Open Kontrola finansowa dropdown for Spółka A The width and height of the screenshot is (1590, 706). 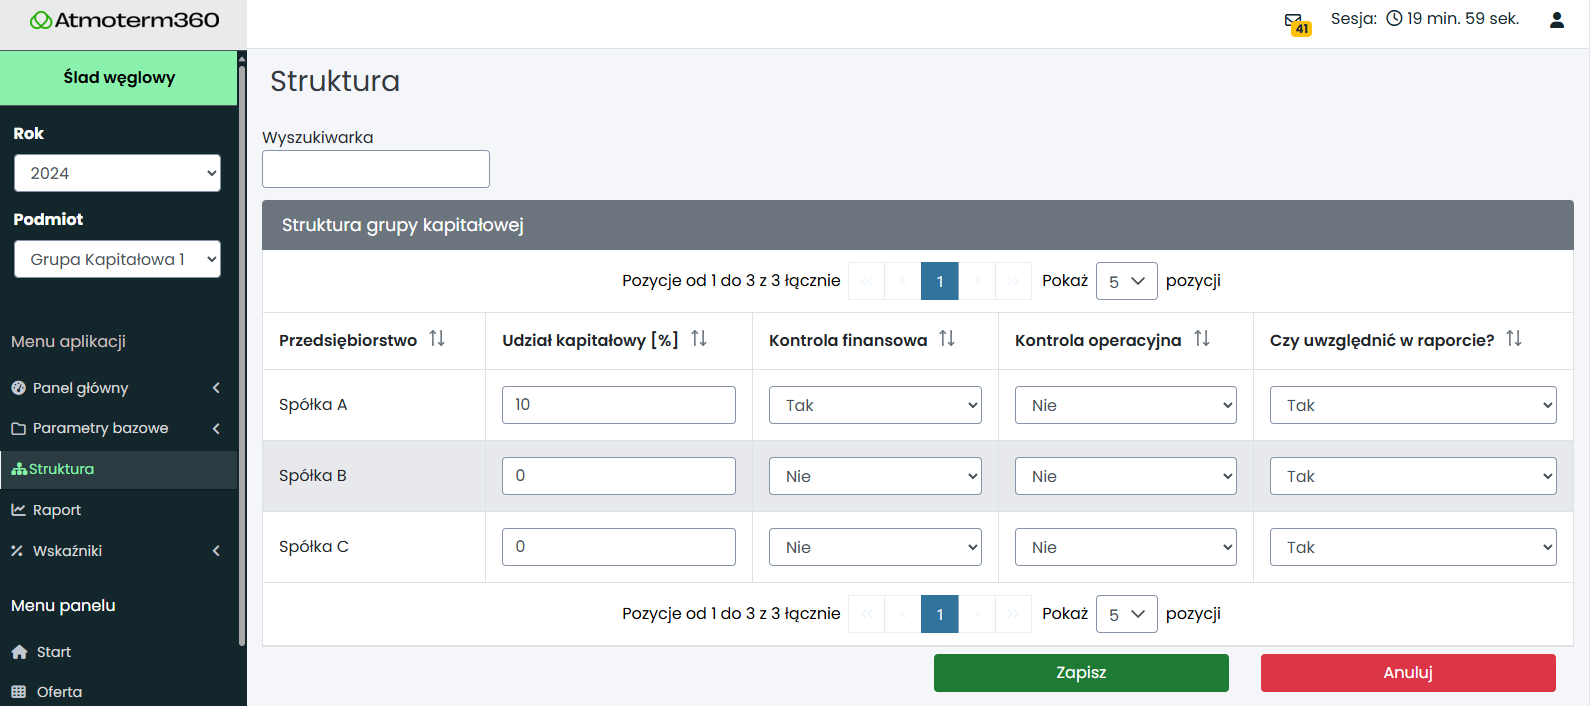(875, 405)
